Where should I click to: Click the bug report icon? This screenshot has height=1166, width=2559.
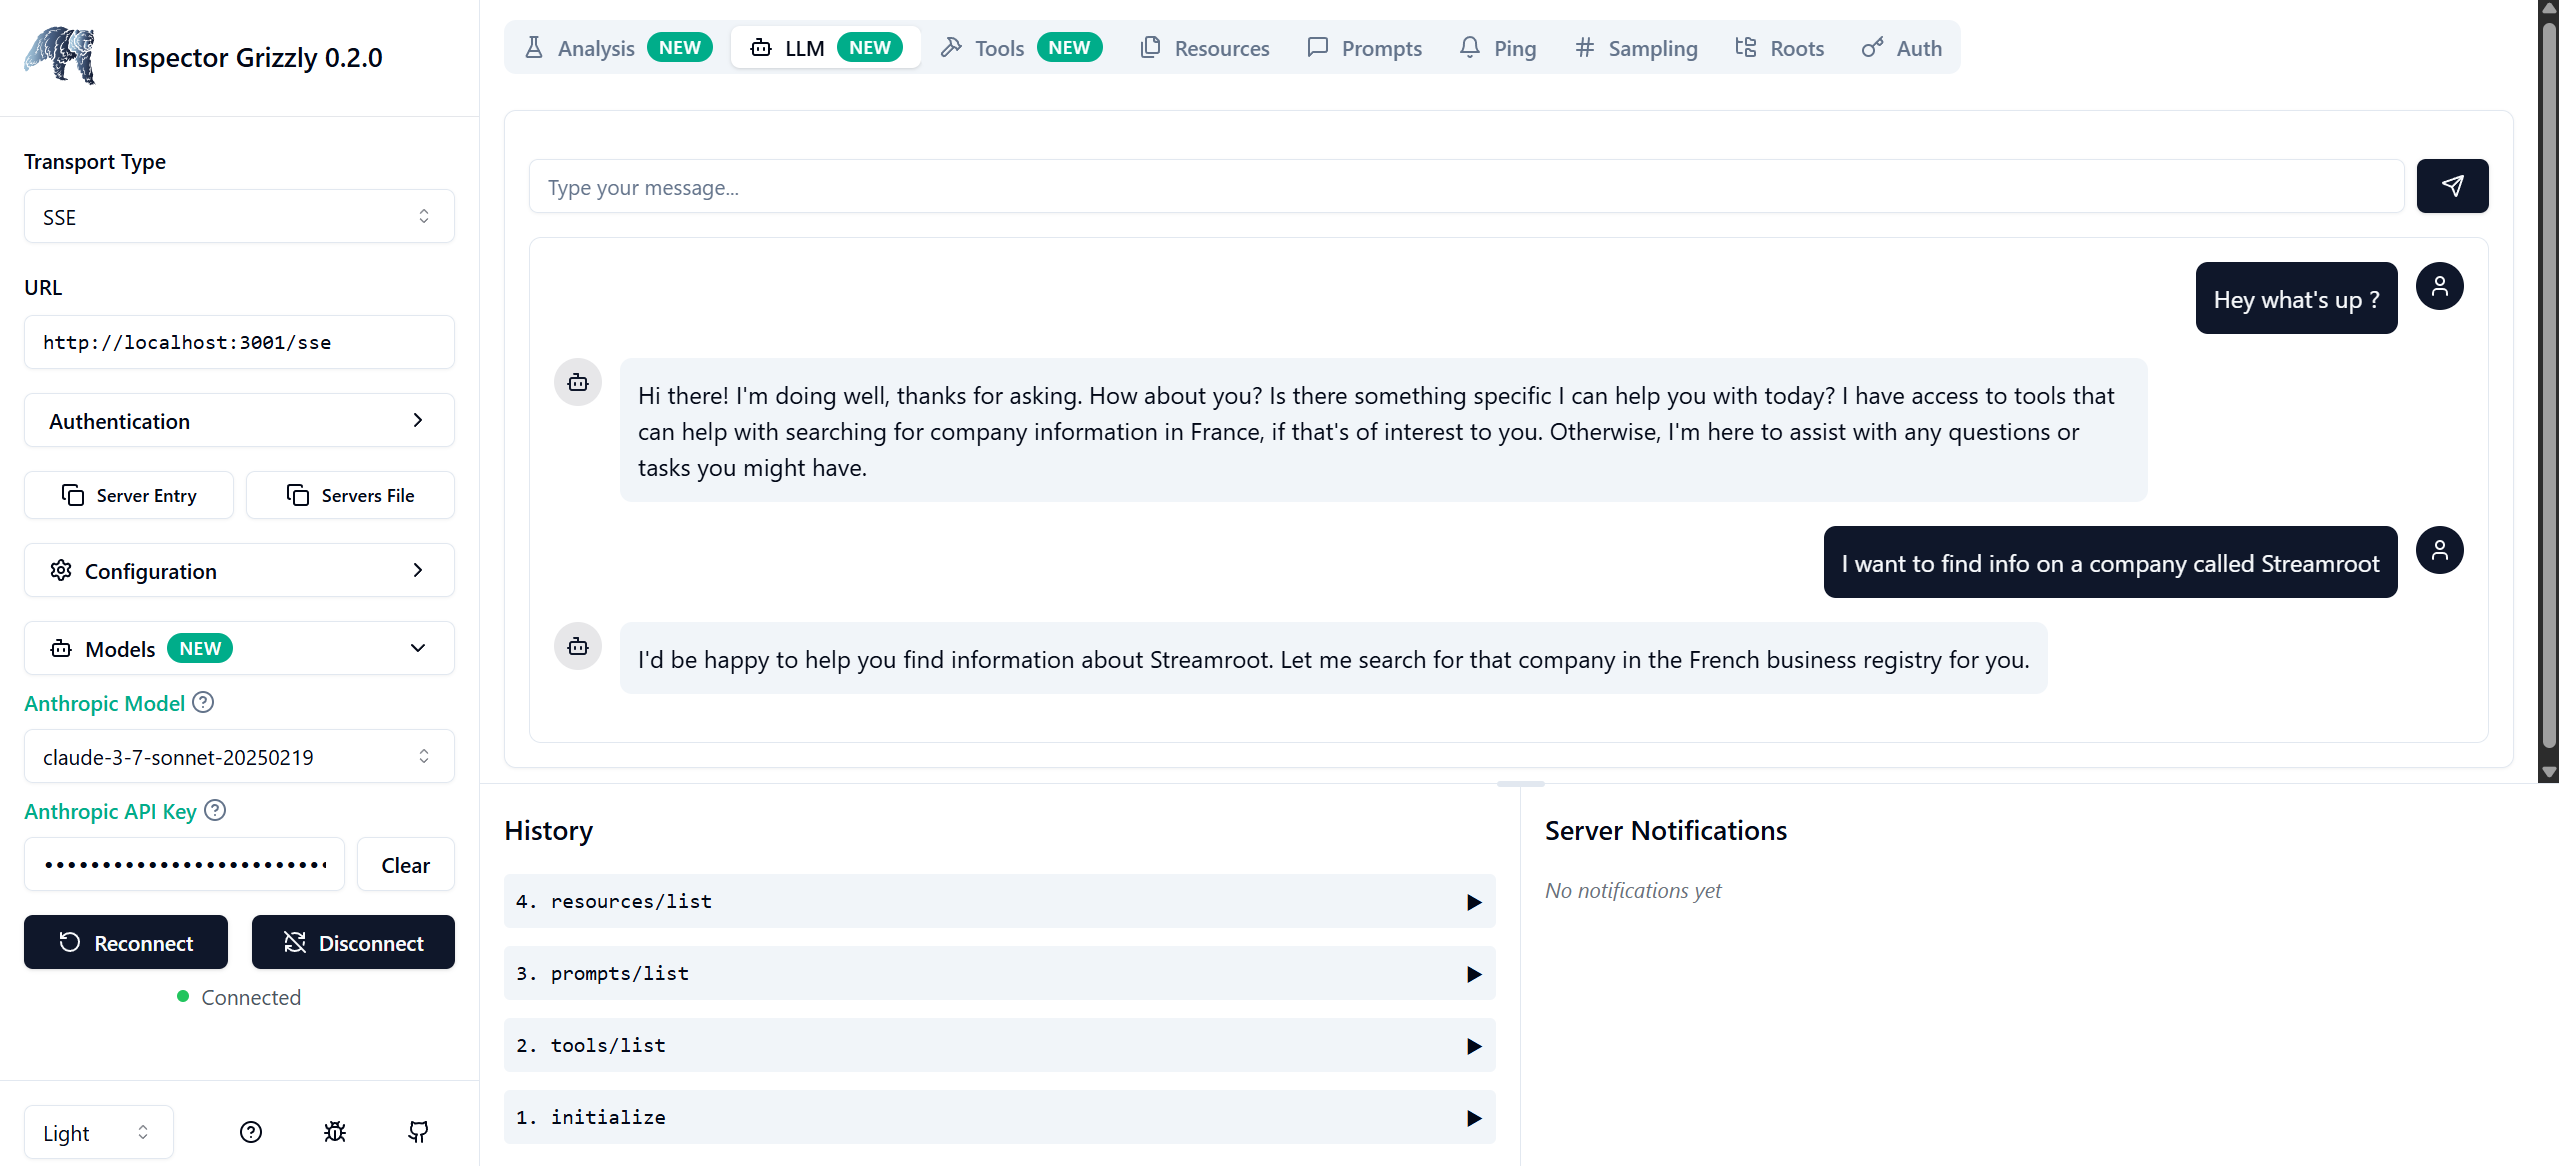point(335,1132)
